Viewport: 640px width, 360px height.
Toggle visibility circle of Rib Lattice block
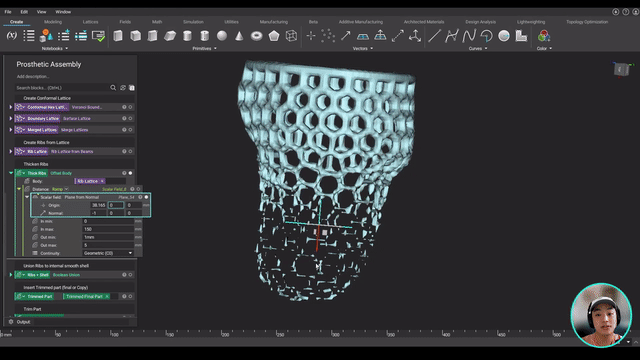(131, 151)
